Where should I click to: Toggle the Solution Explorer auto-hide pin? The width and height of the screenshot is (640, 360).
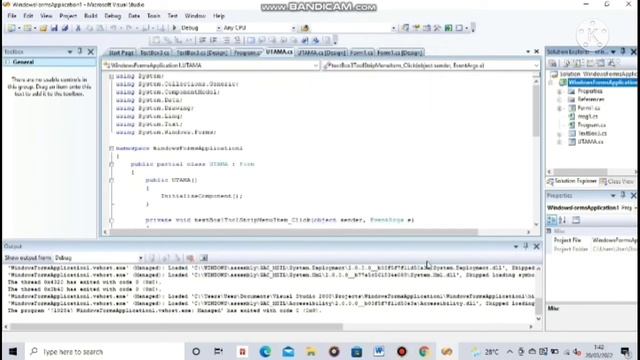pyautogui.click(x=623, y=51)
